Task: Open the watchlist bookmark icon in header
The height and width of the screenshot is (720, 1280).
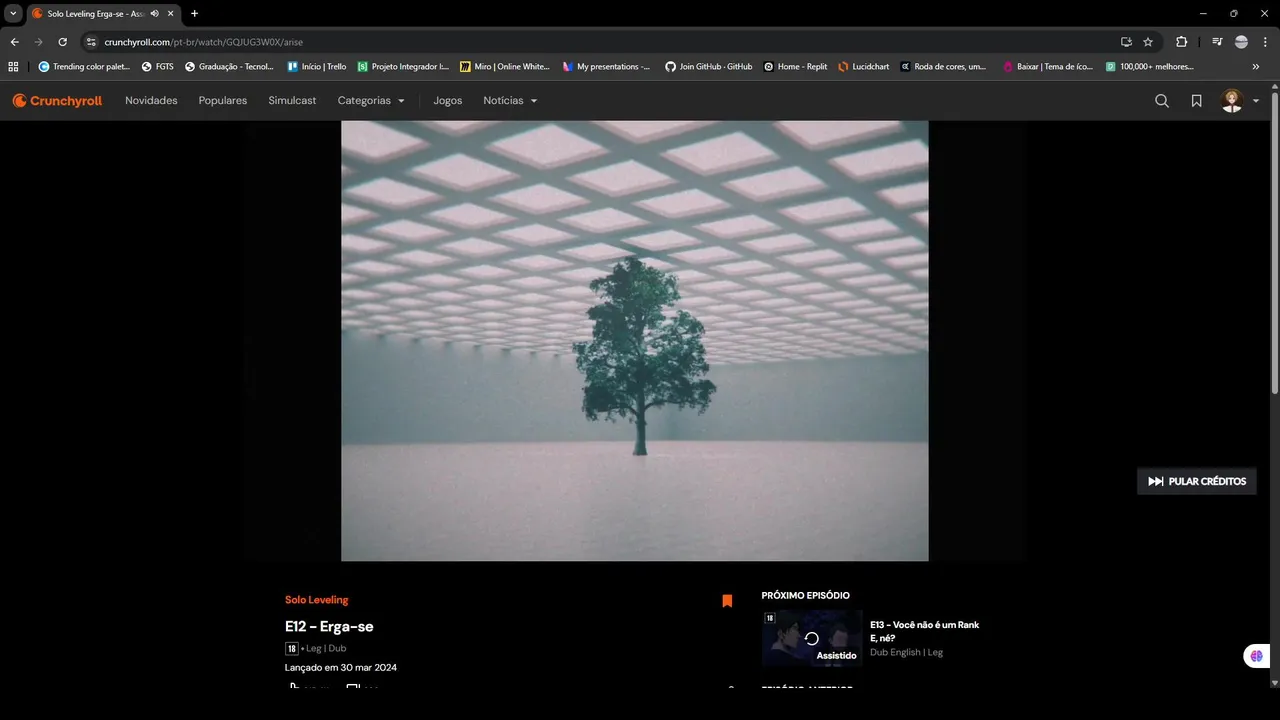Action: (1196, 101)
